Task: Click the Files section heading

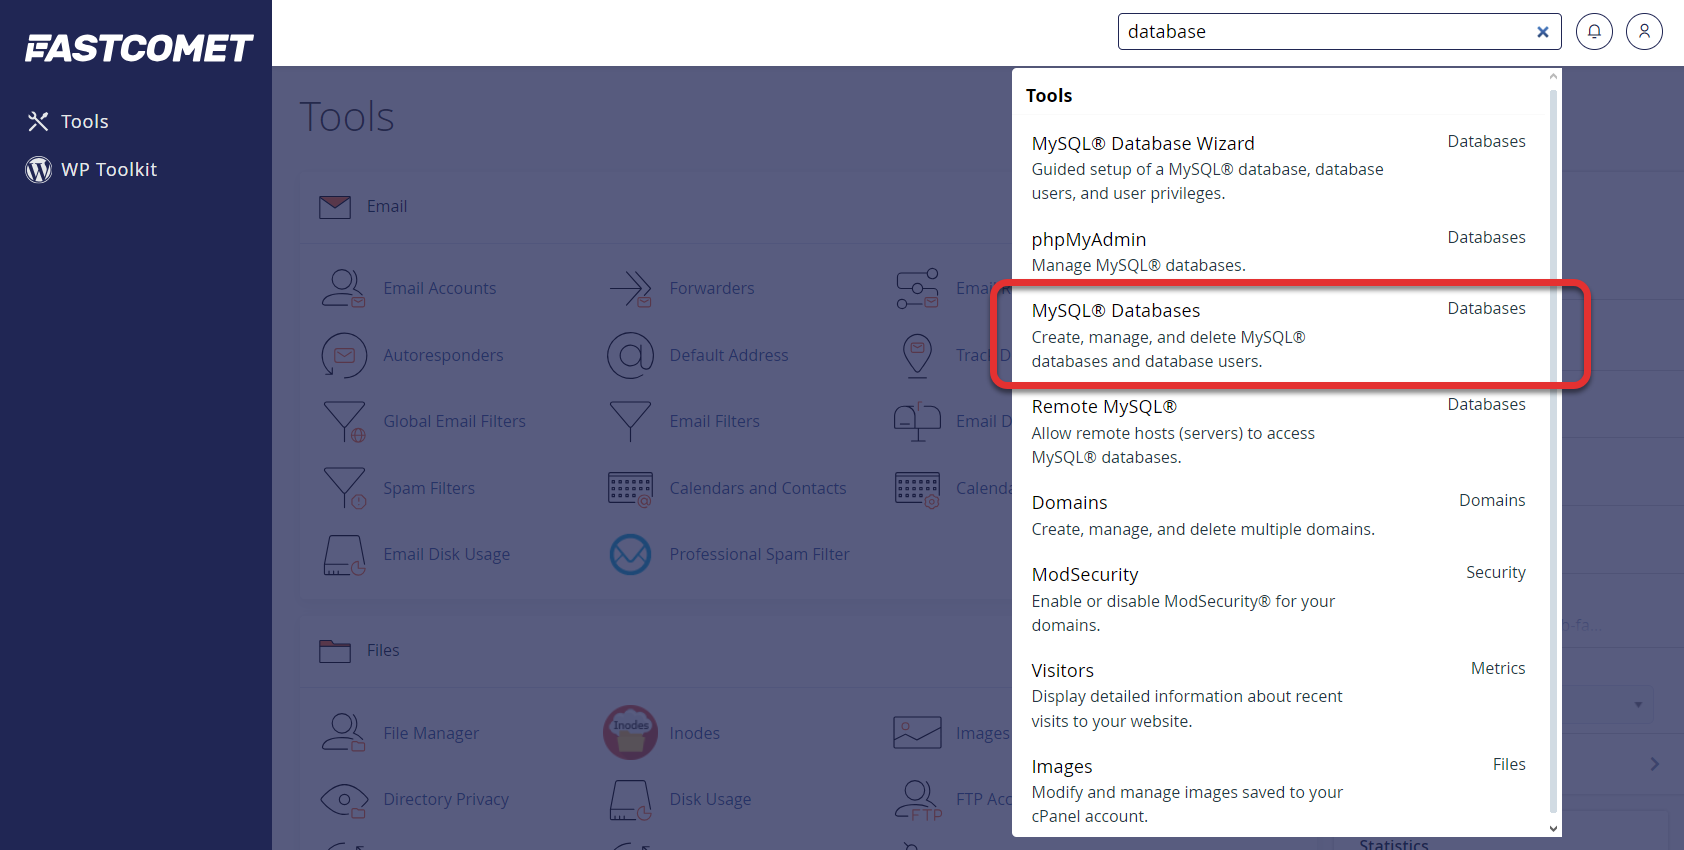Action: [x=383, y=650]
